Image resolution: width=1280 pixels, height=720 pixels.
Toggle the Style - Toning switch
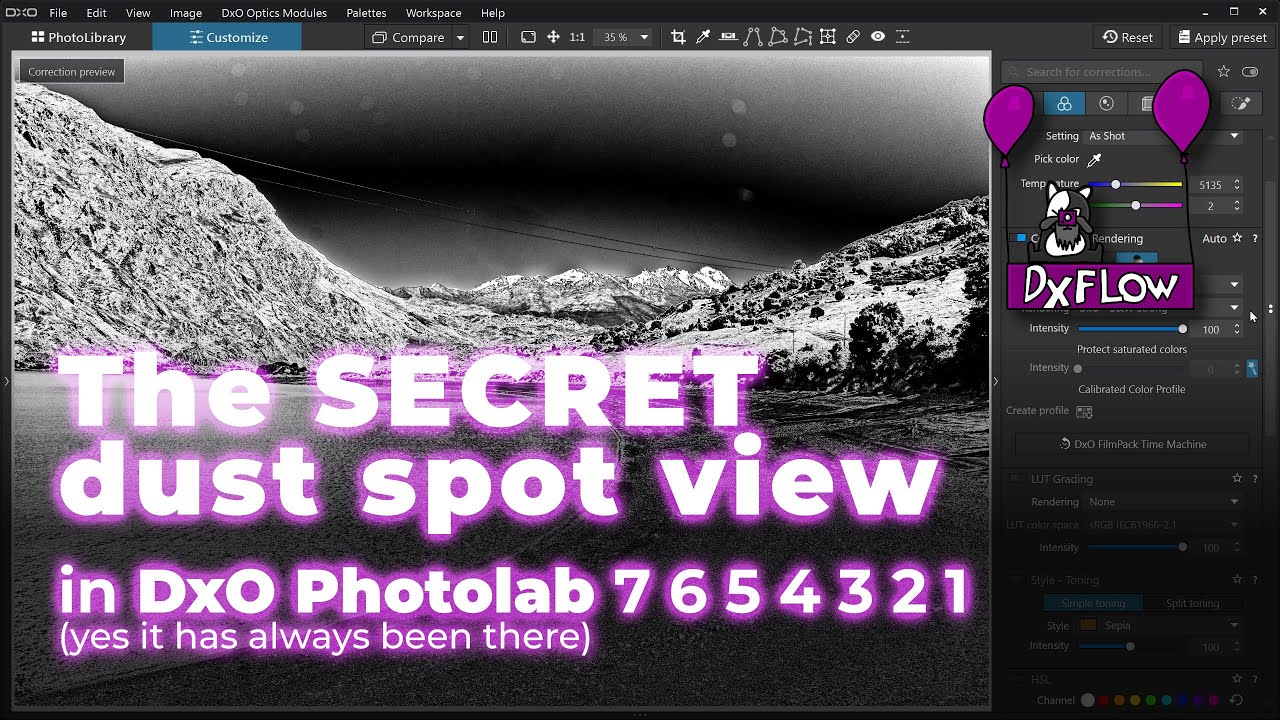pos(1015,580)
